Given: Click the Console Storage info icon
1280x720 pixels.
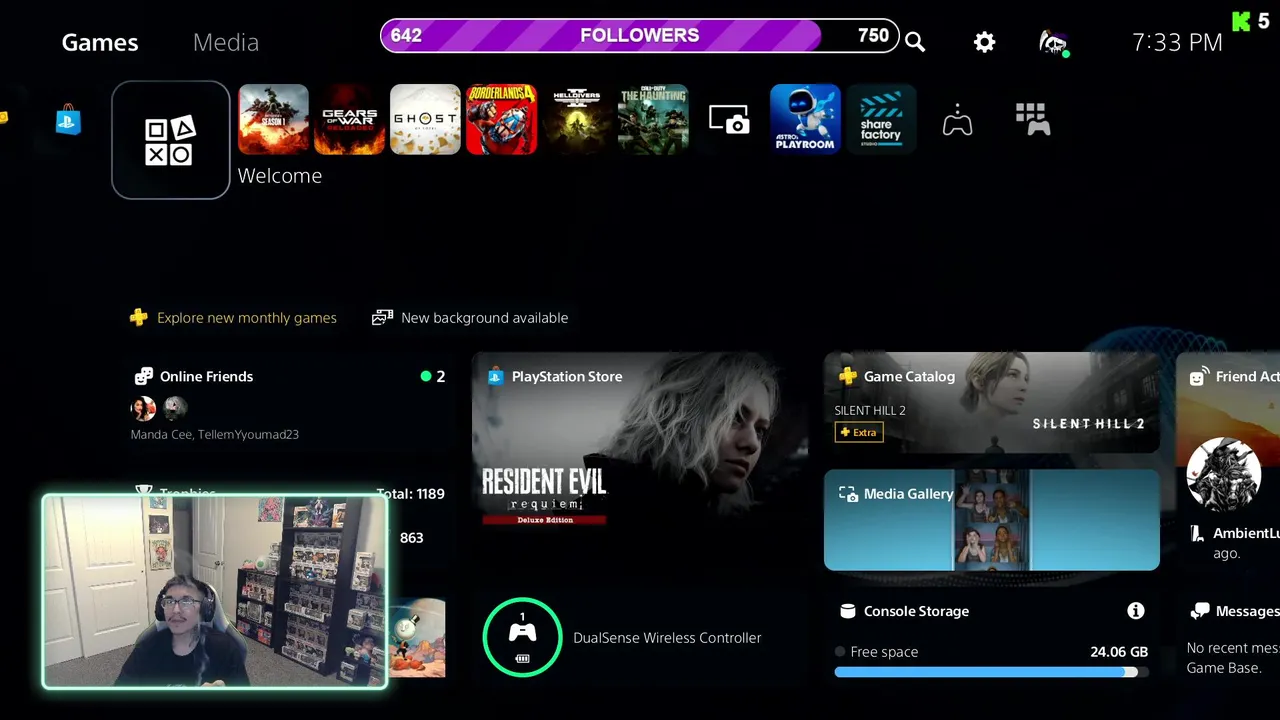Looking at the screenshot, I should (x=1136, y=611).
